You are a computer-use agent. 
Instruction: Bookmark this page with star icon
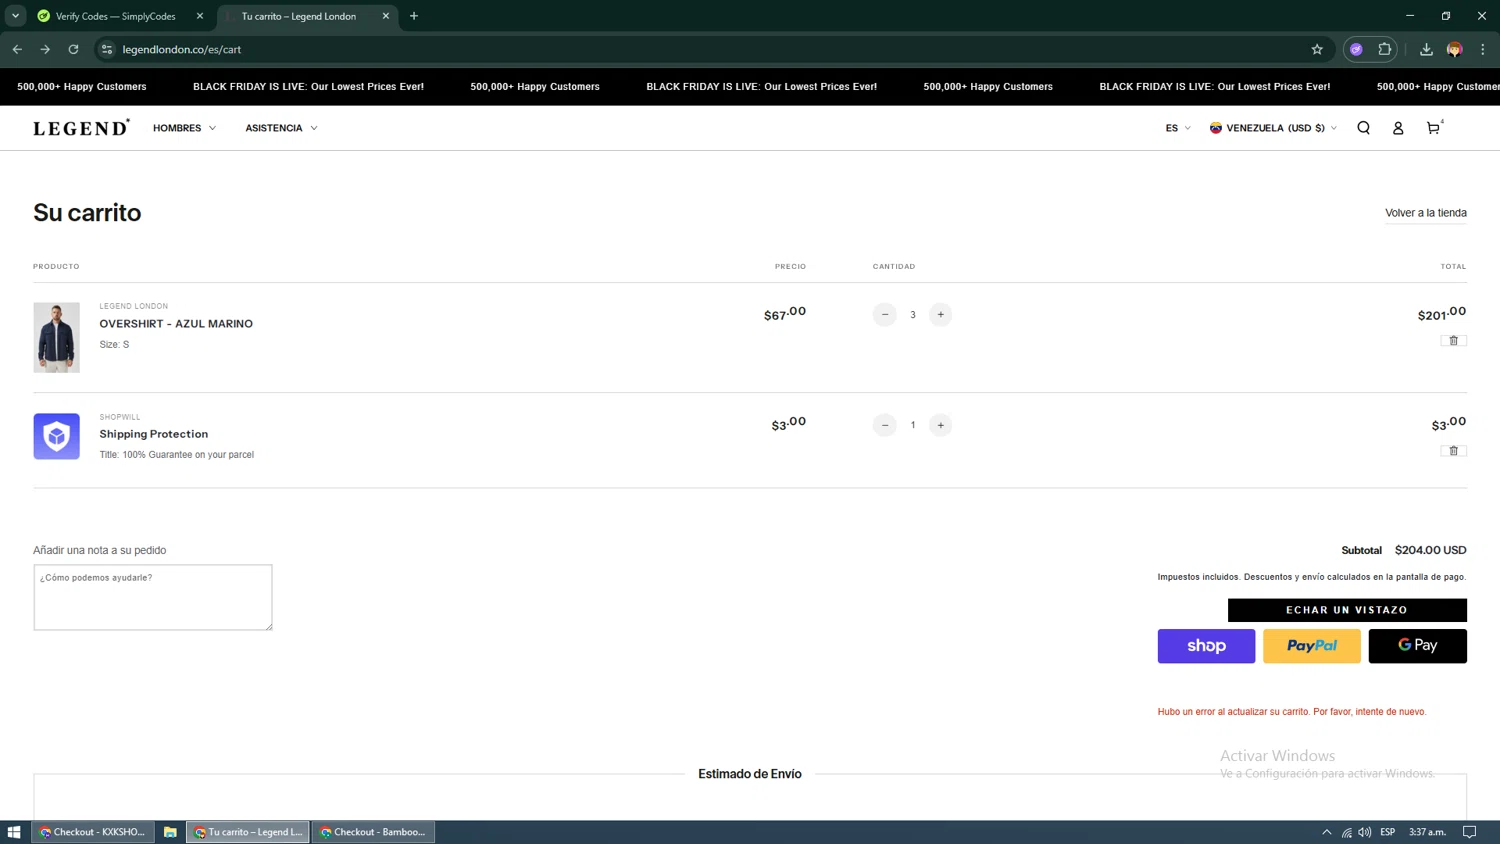[x=1317, y=49]
